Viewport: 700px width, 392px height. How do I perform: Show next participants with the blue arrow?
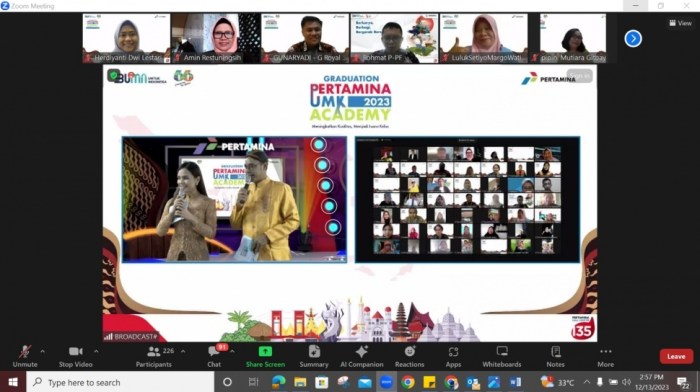pyautogui.click(x=633, y=38)
